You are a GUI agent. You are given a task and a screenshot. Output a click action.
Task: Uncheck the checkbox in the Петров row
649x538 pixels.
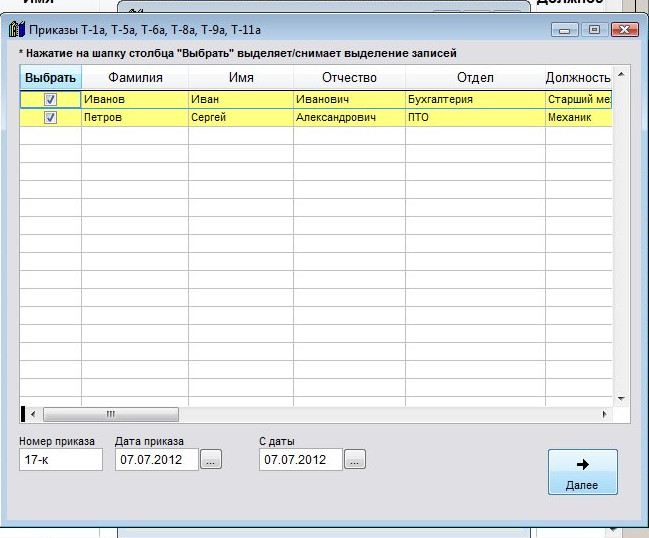(x=50, y=118)
